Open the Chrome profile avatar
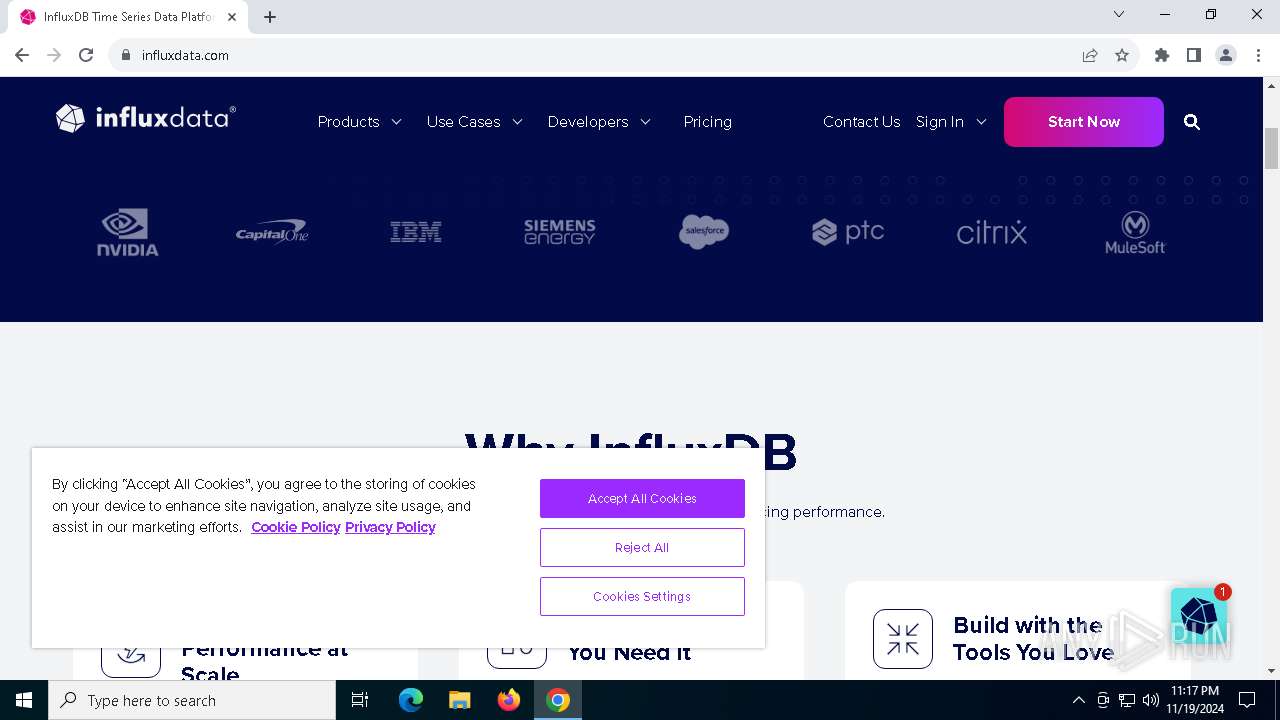1280x720 pixels. coord(1226,55)
